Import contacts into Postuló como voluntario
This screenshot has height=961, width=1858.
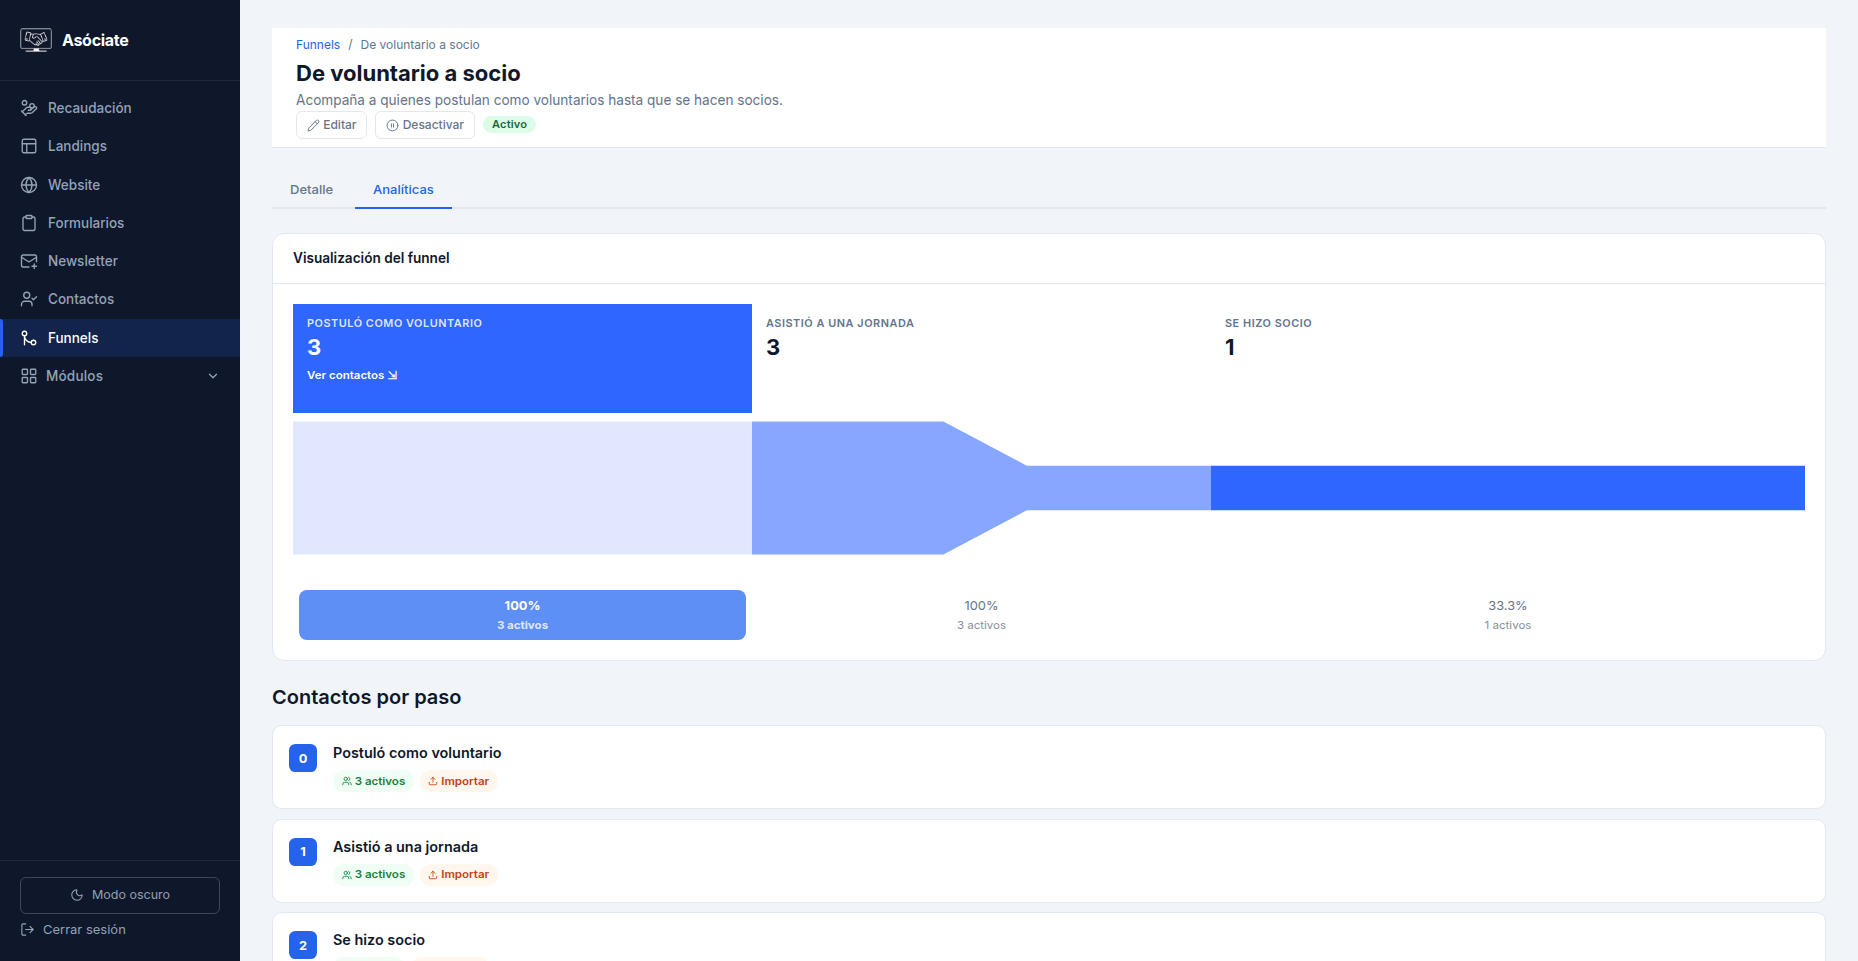pyautogui.click(x=459, y=781)
